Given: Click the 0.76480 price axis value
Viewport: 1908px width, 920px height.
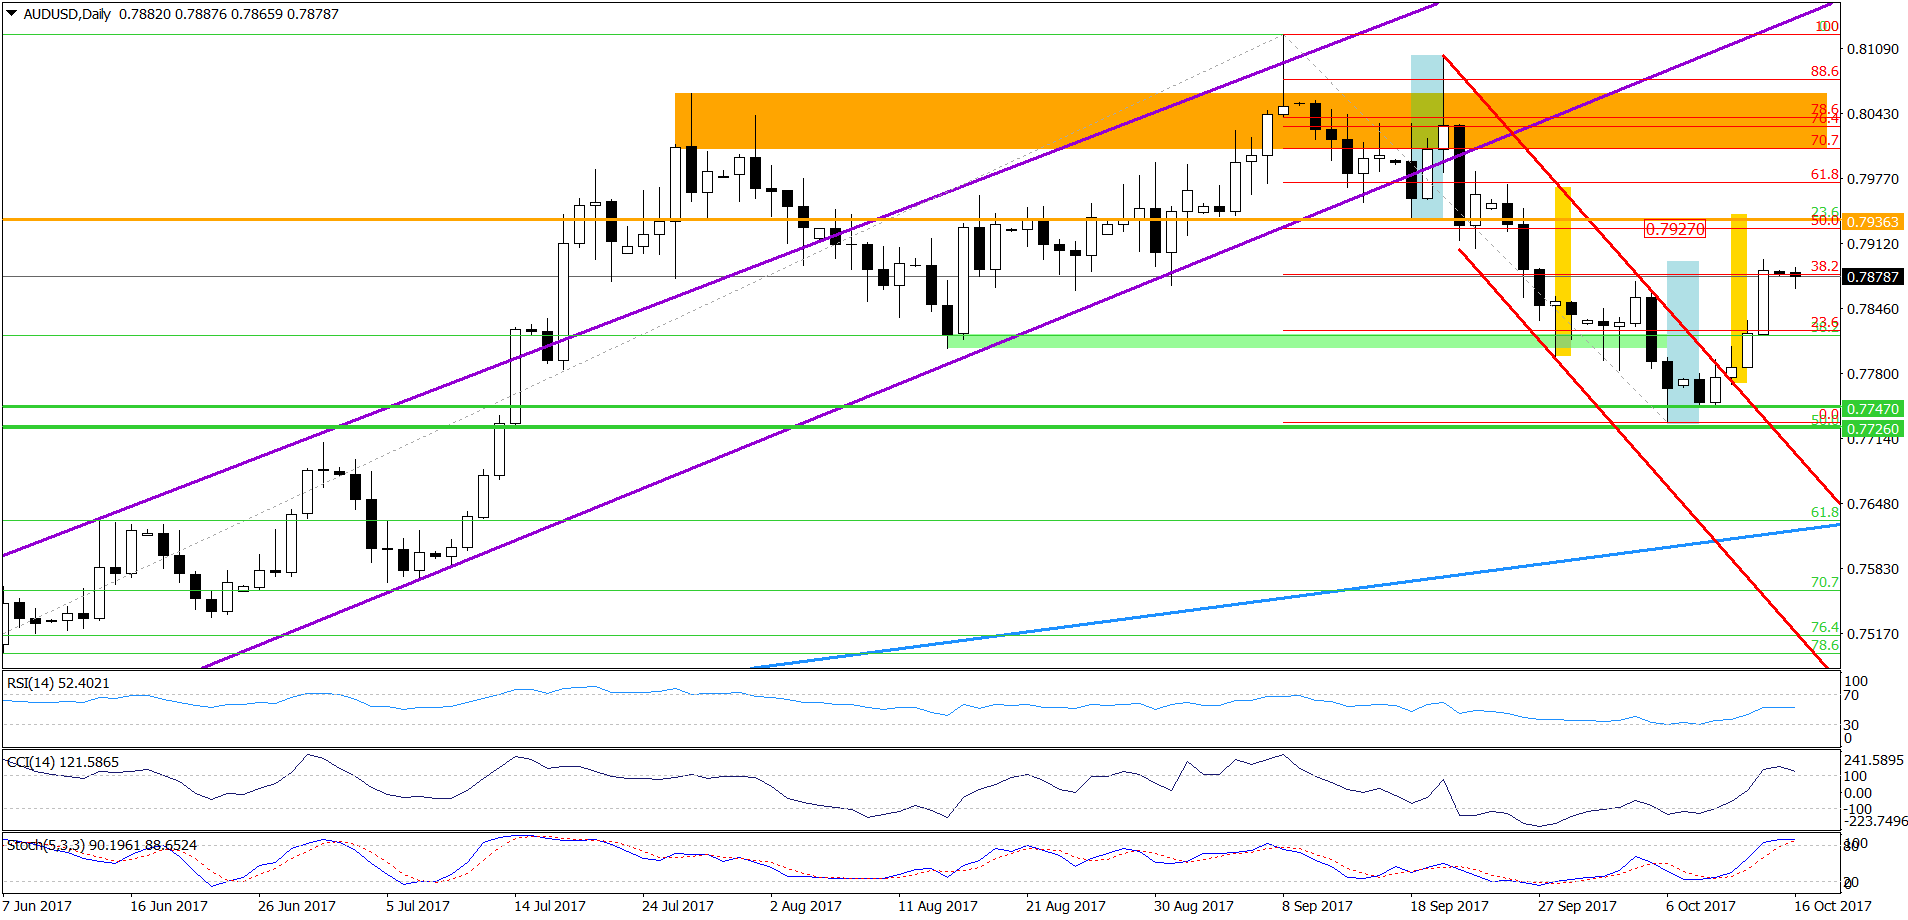Looking at the screenshot, I should coord(1872,504).
